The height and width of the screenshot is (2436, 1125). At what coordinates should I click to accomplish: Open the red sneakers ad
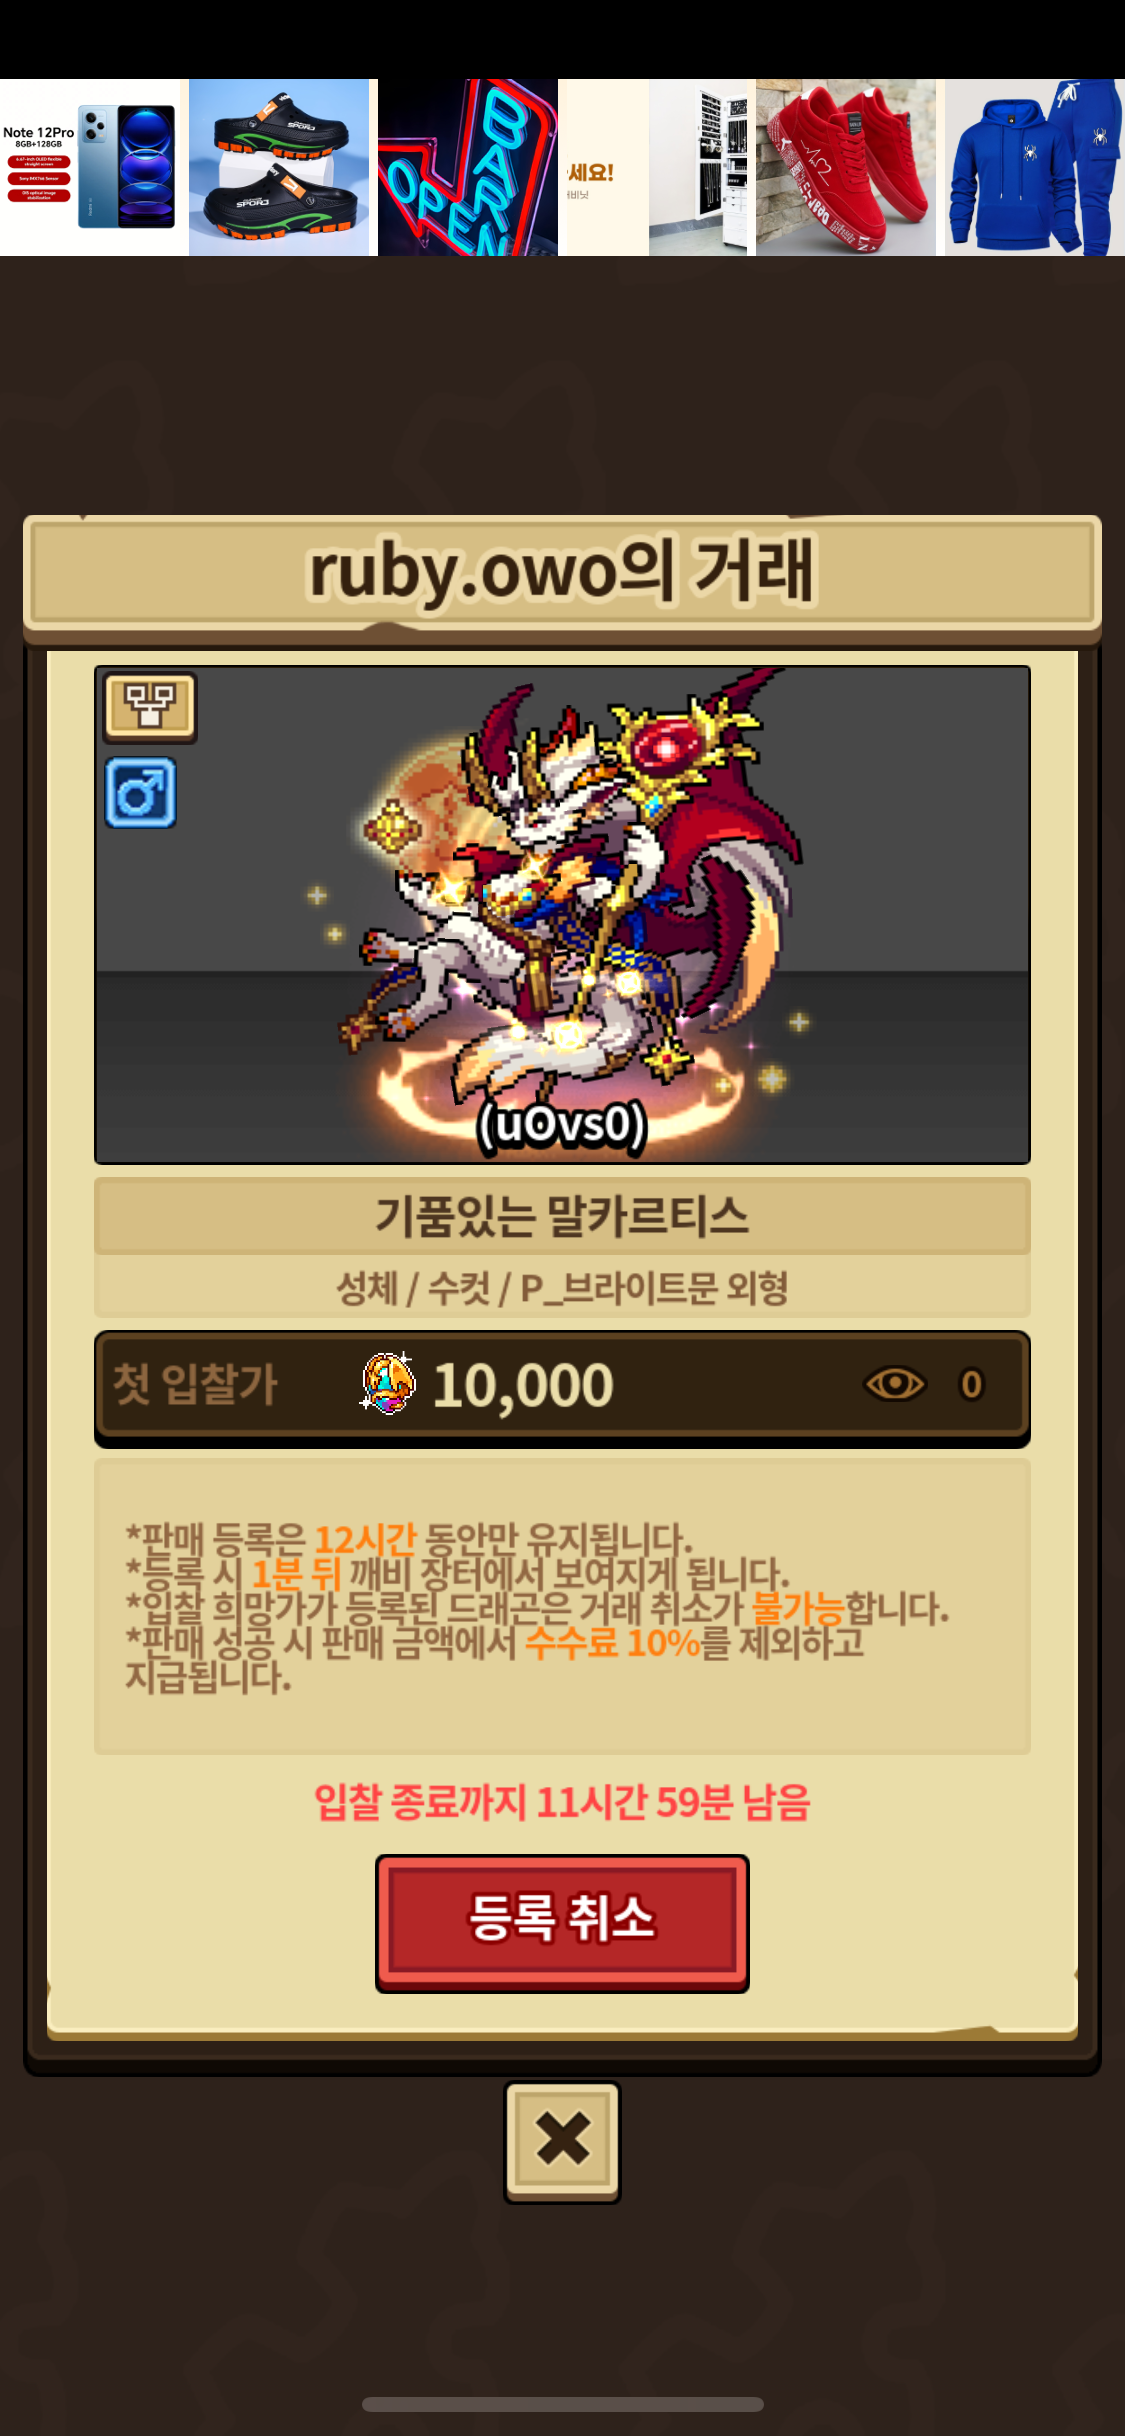(x=846, y=167)
